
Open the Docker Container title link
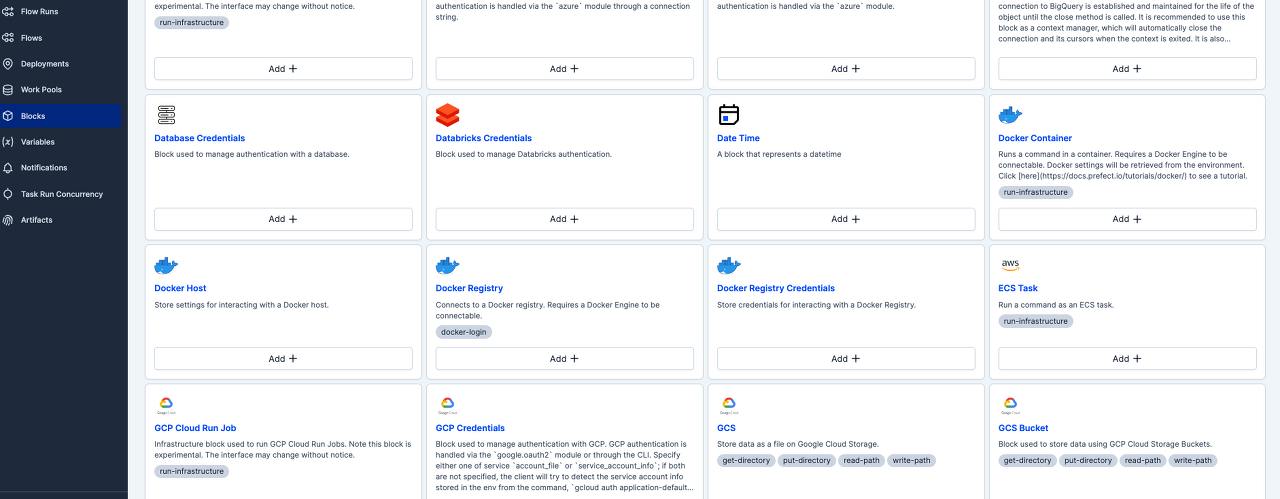point(1035,138)
